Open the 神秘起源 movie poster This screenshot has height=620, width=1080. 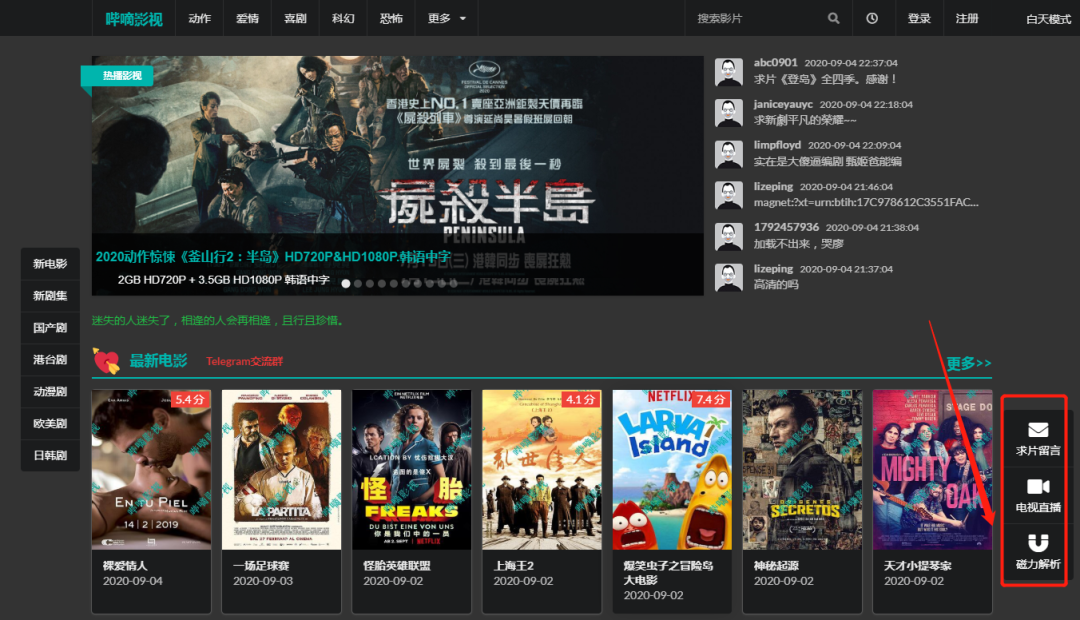tap(802, 470)
